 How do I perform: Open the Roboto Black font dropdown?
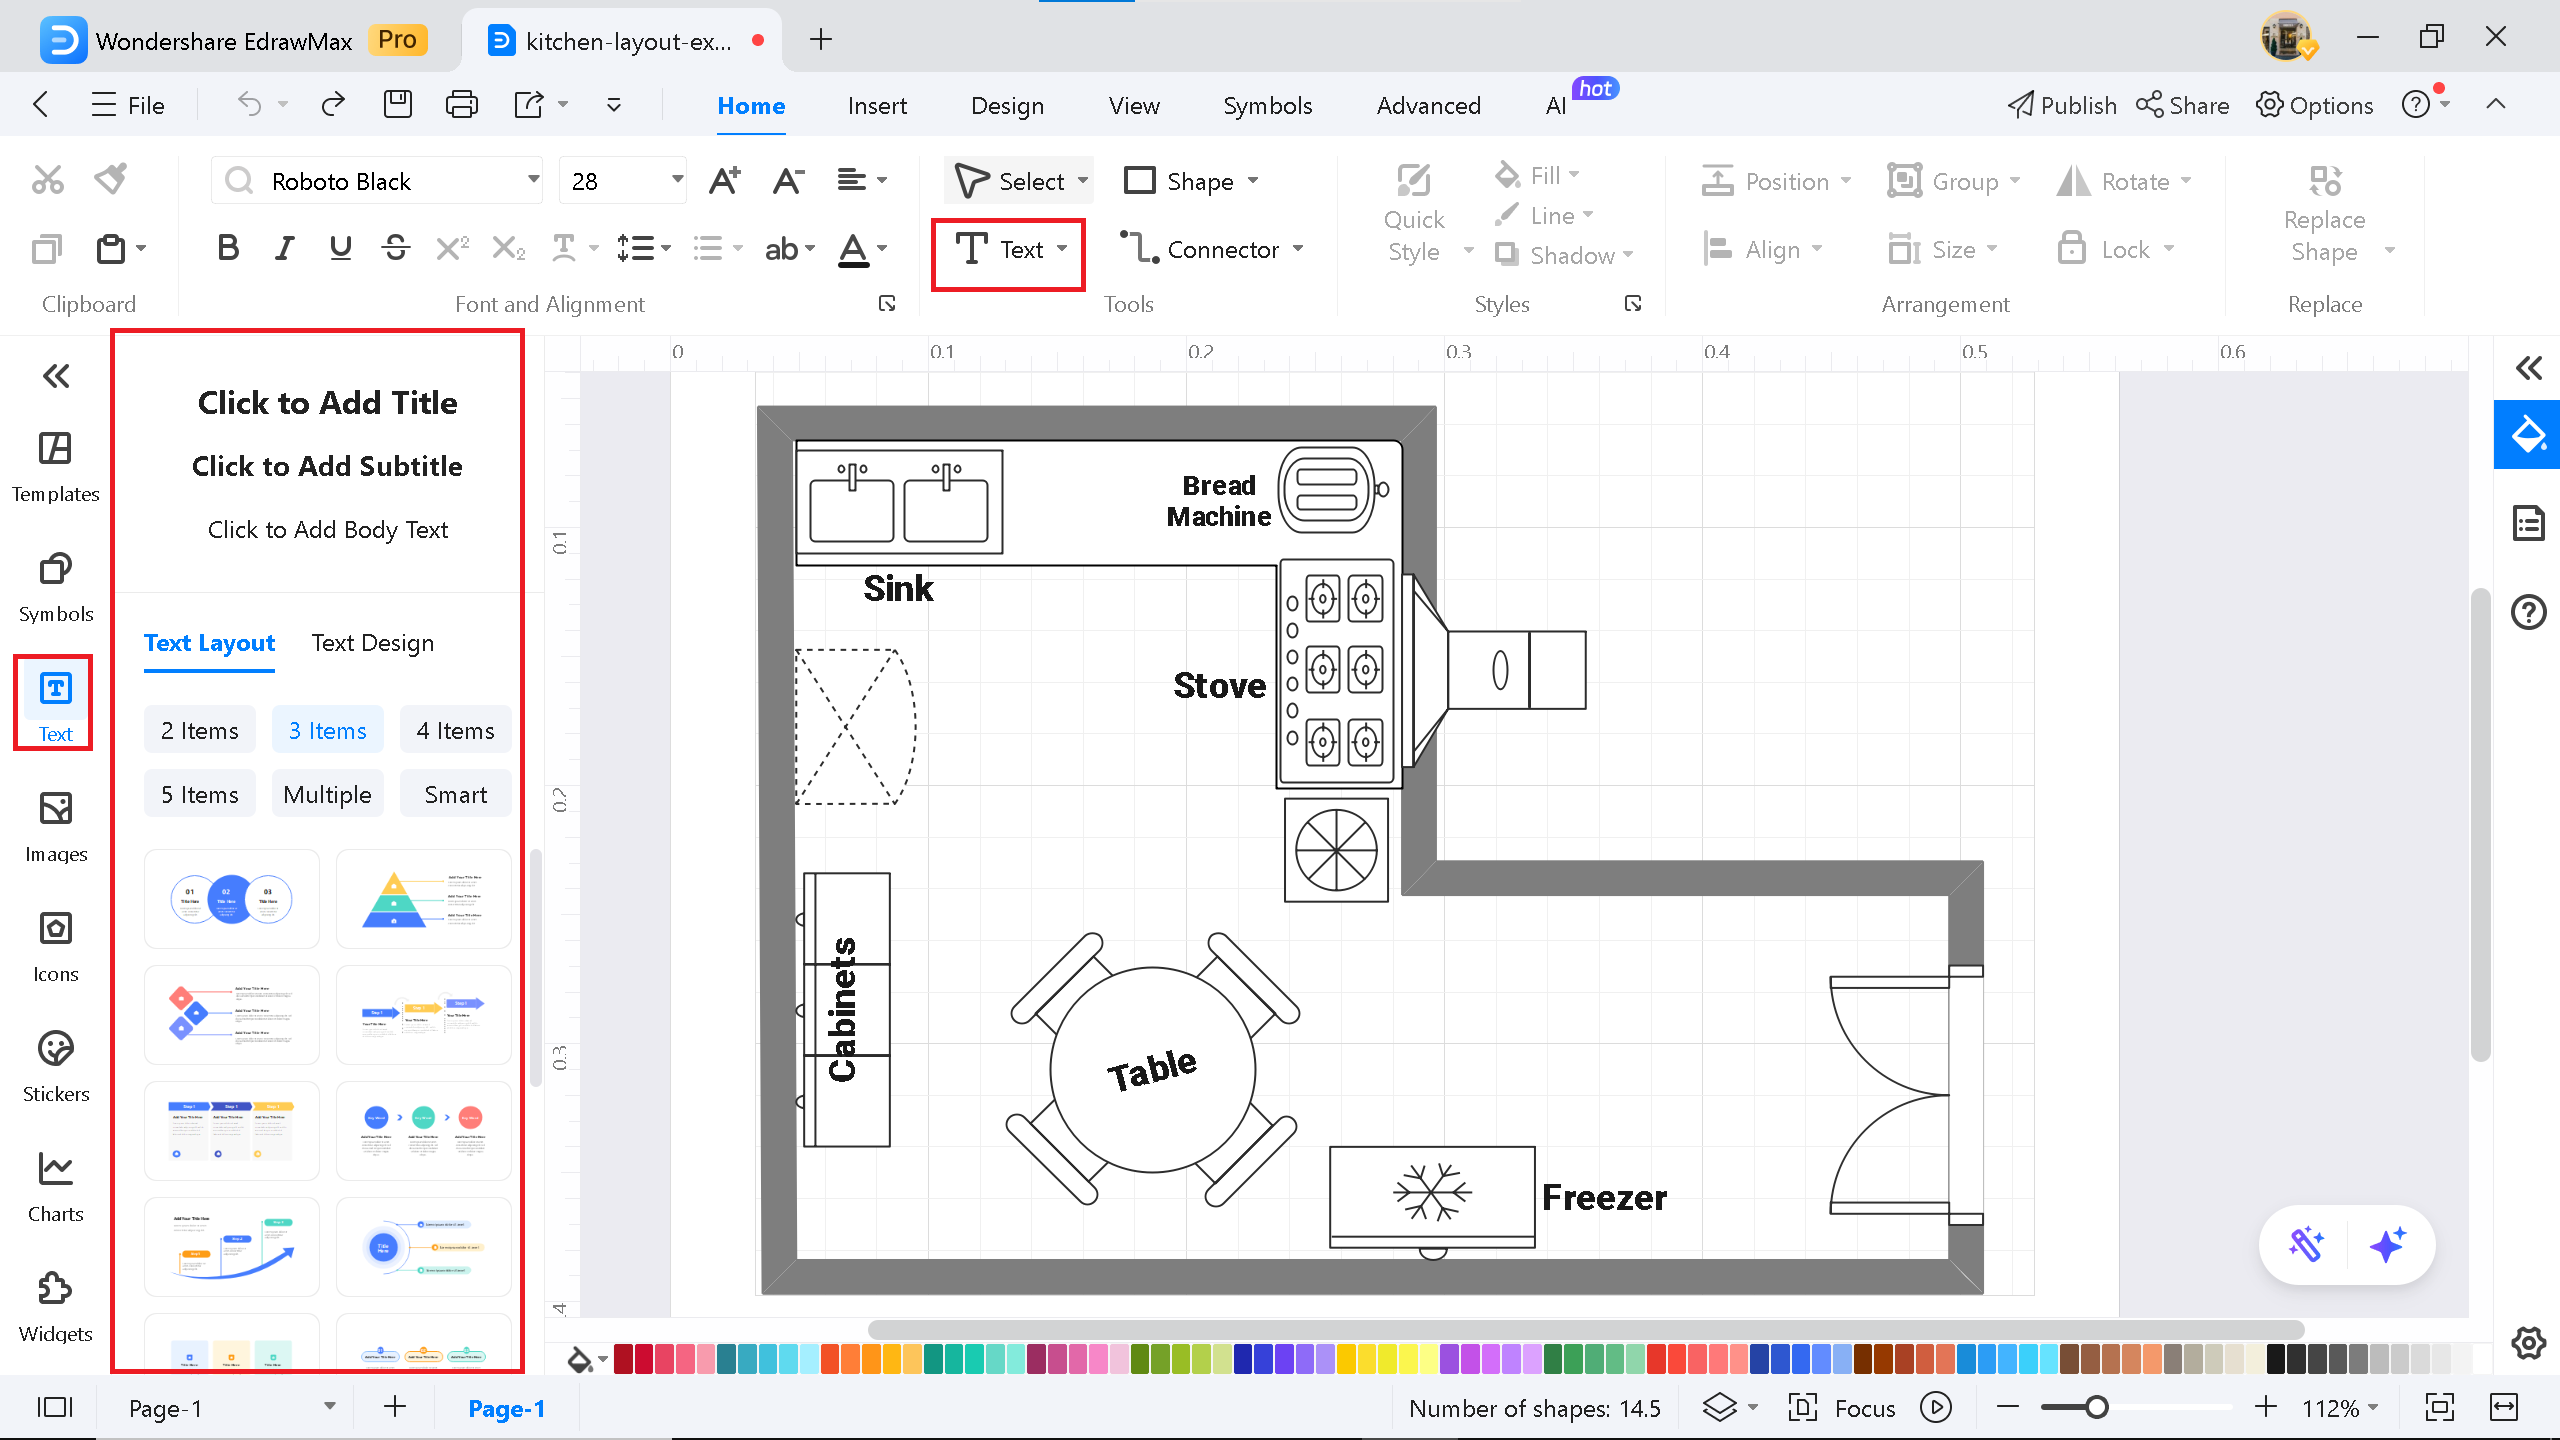pos(533,180)
